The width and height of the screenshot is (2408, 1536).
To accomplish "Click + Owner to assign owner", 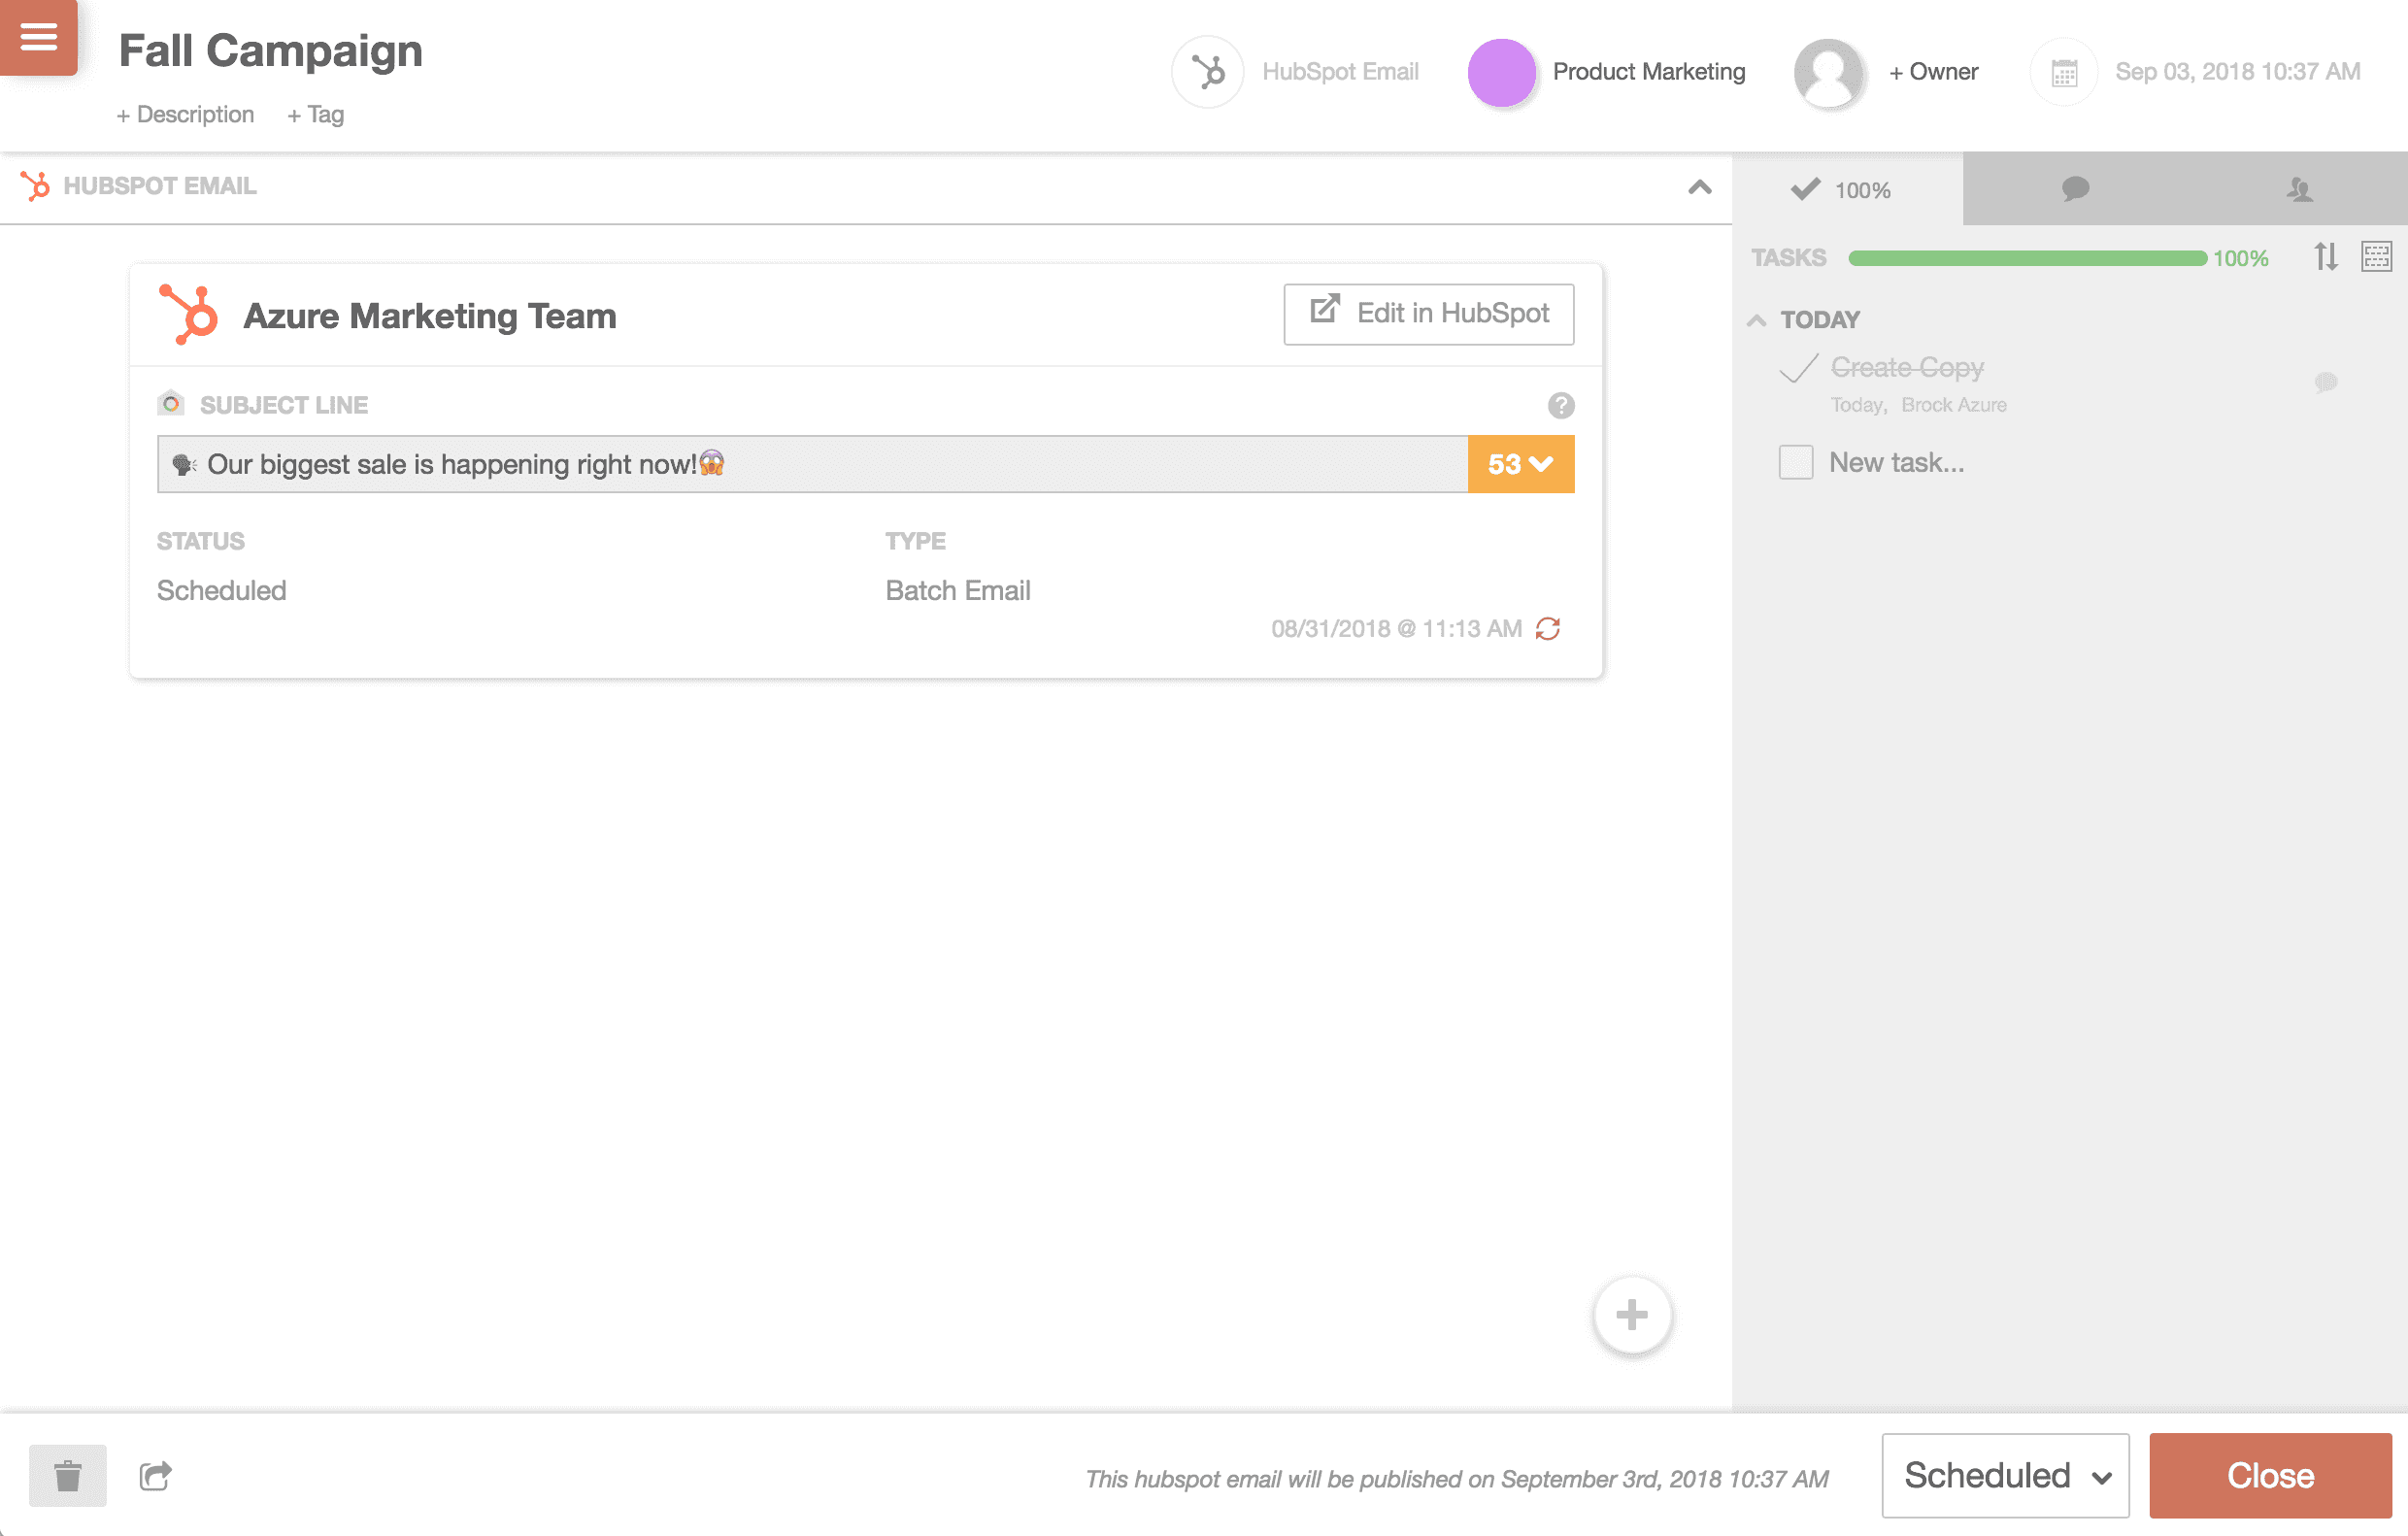I will pos(1933,72).
